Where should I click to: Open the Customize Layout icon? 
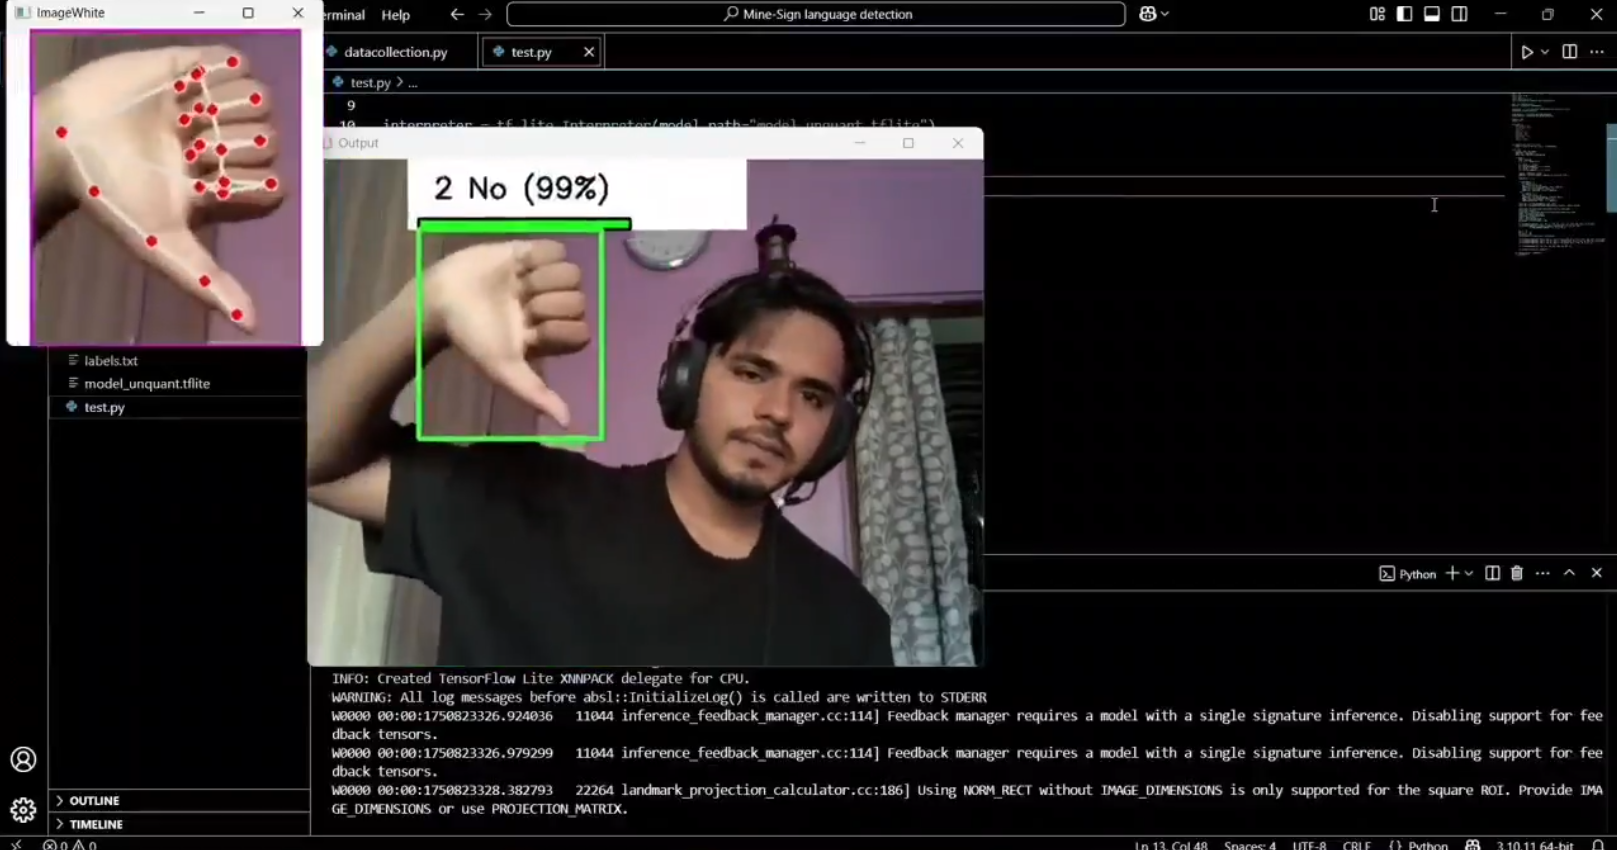1377,14
